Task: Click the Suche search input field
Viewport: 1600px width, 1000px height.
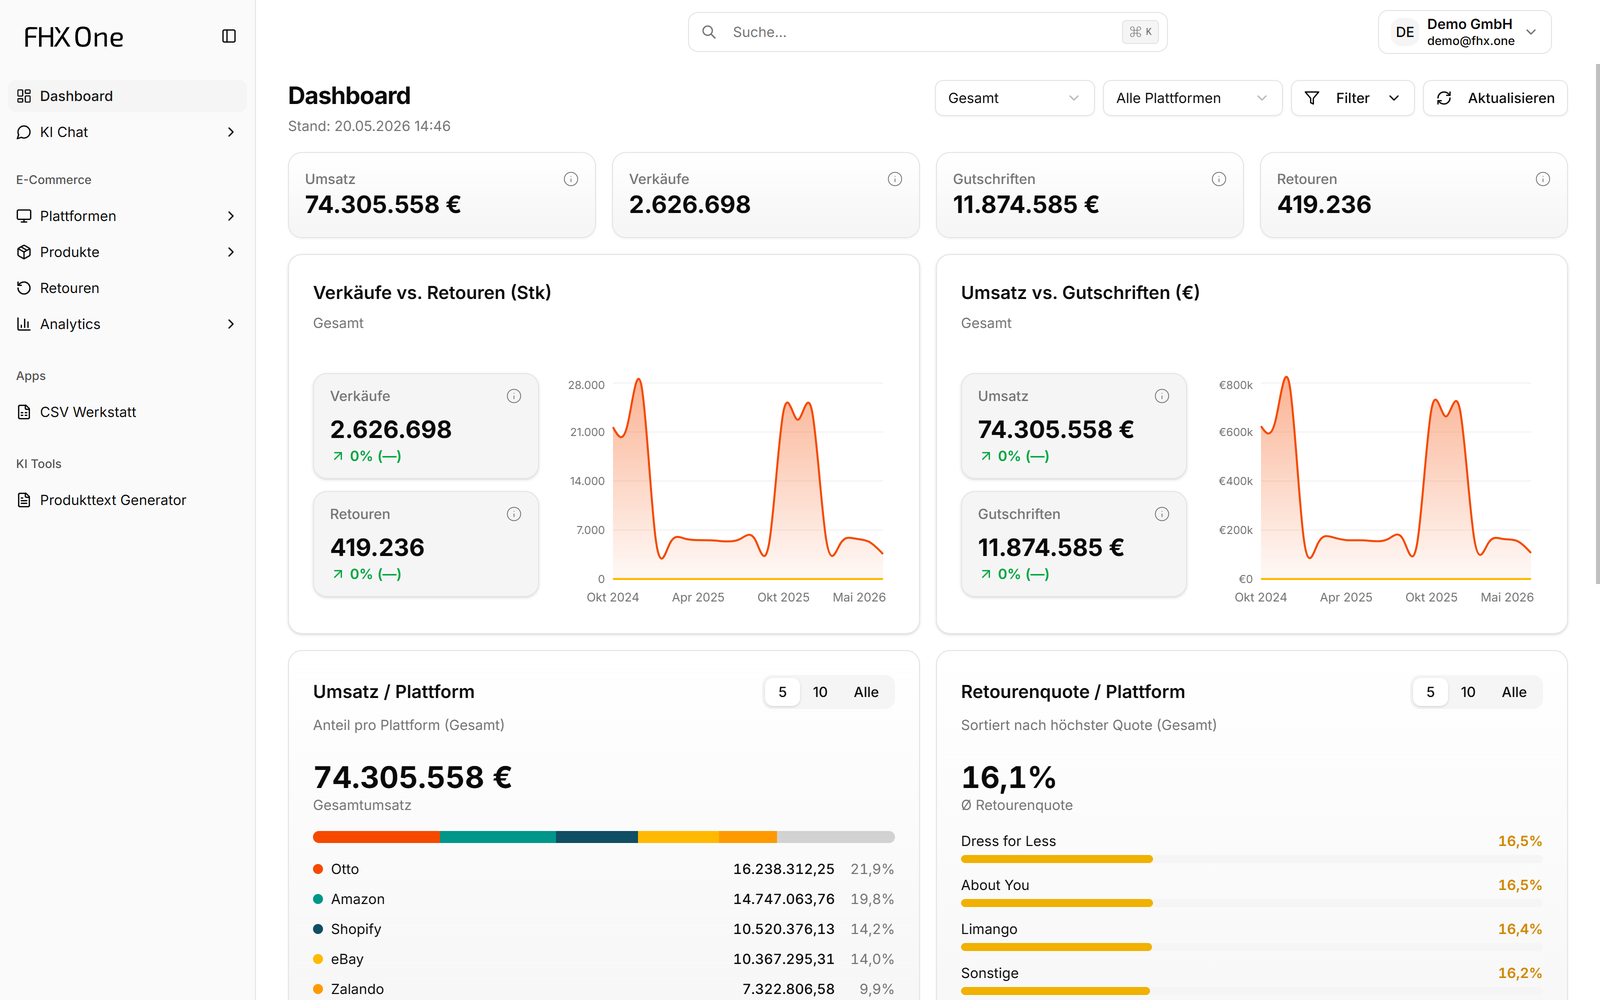Action: 927,32
